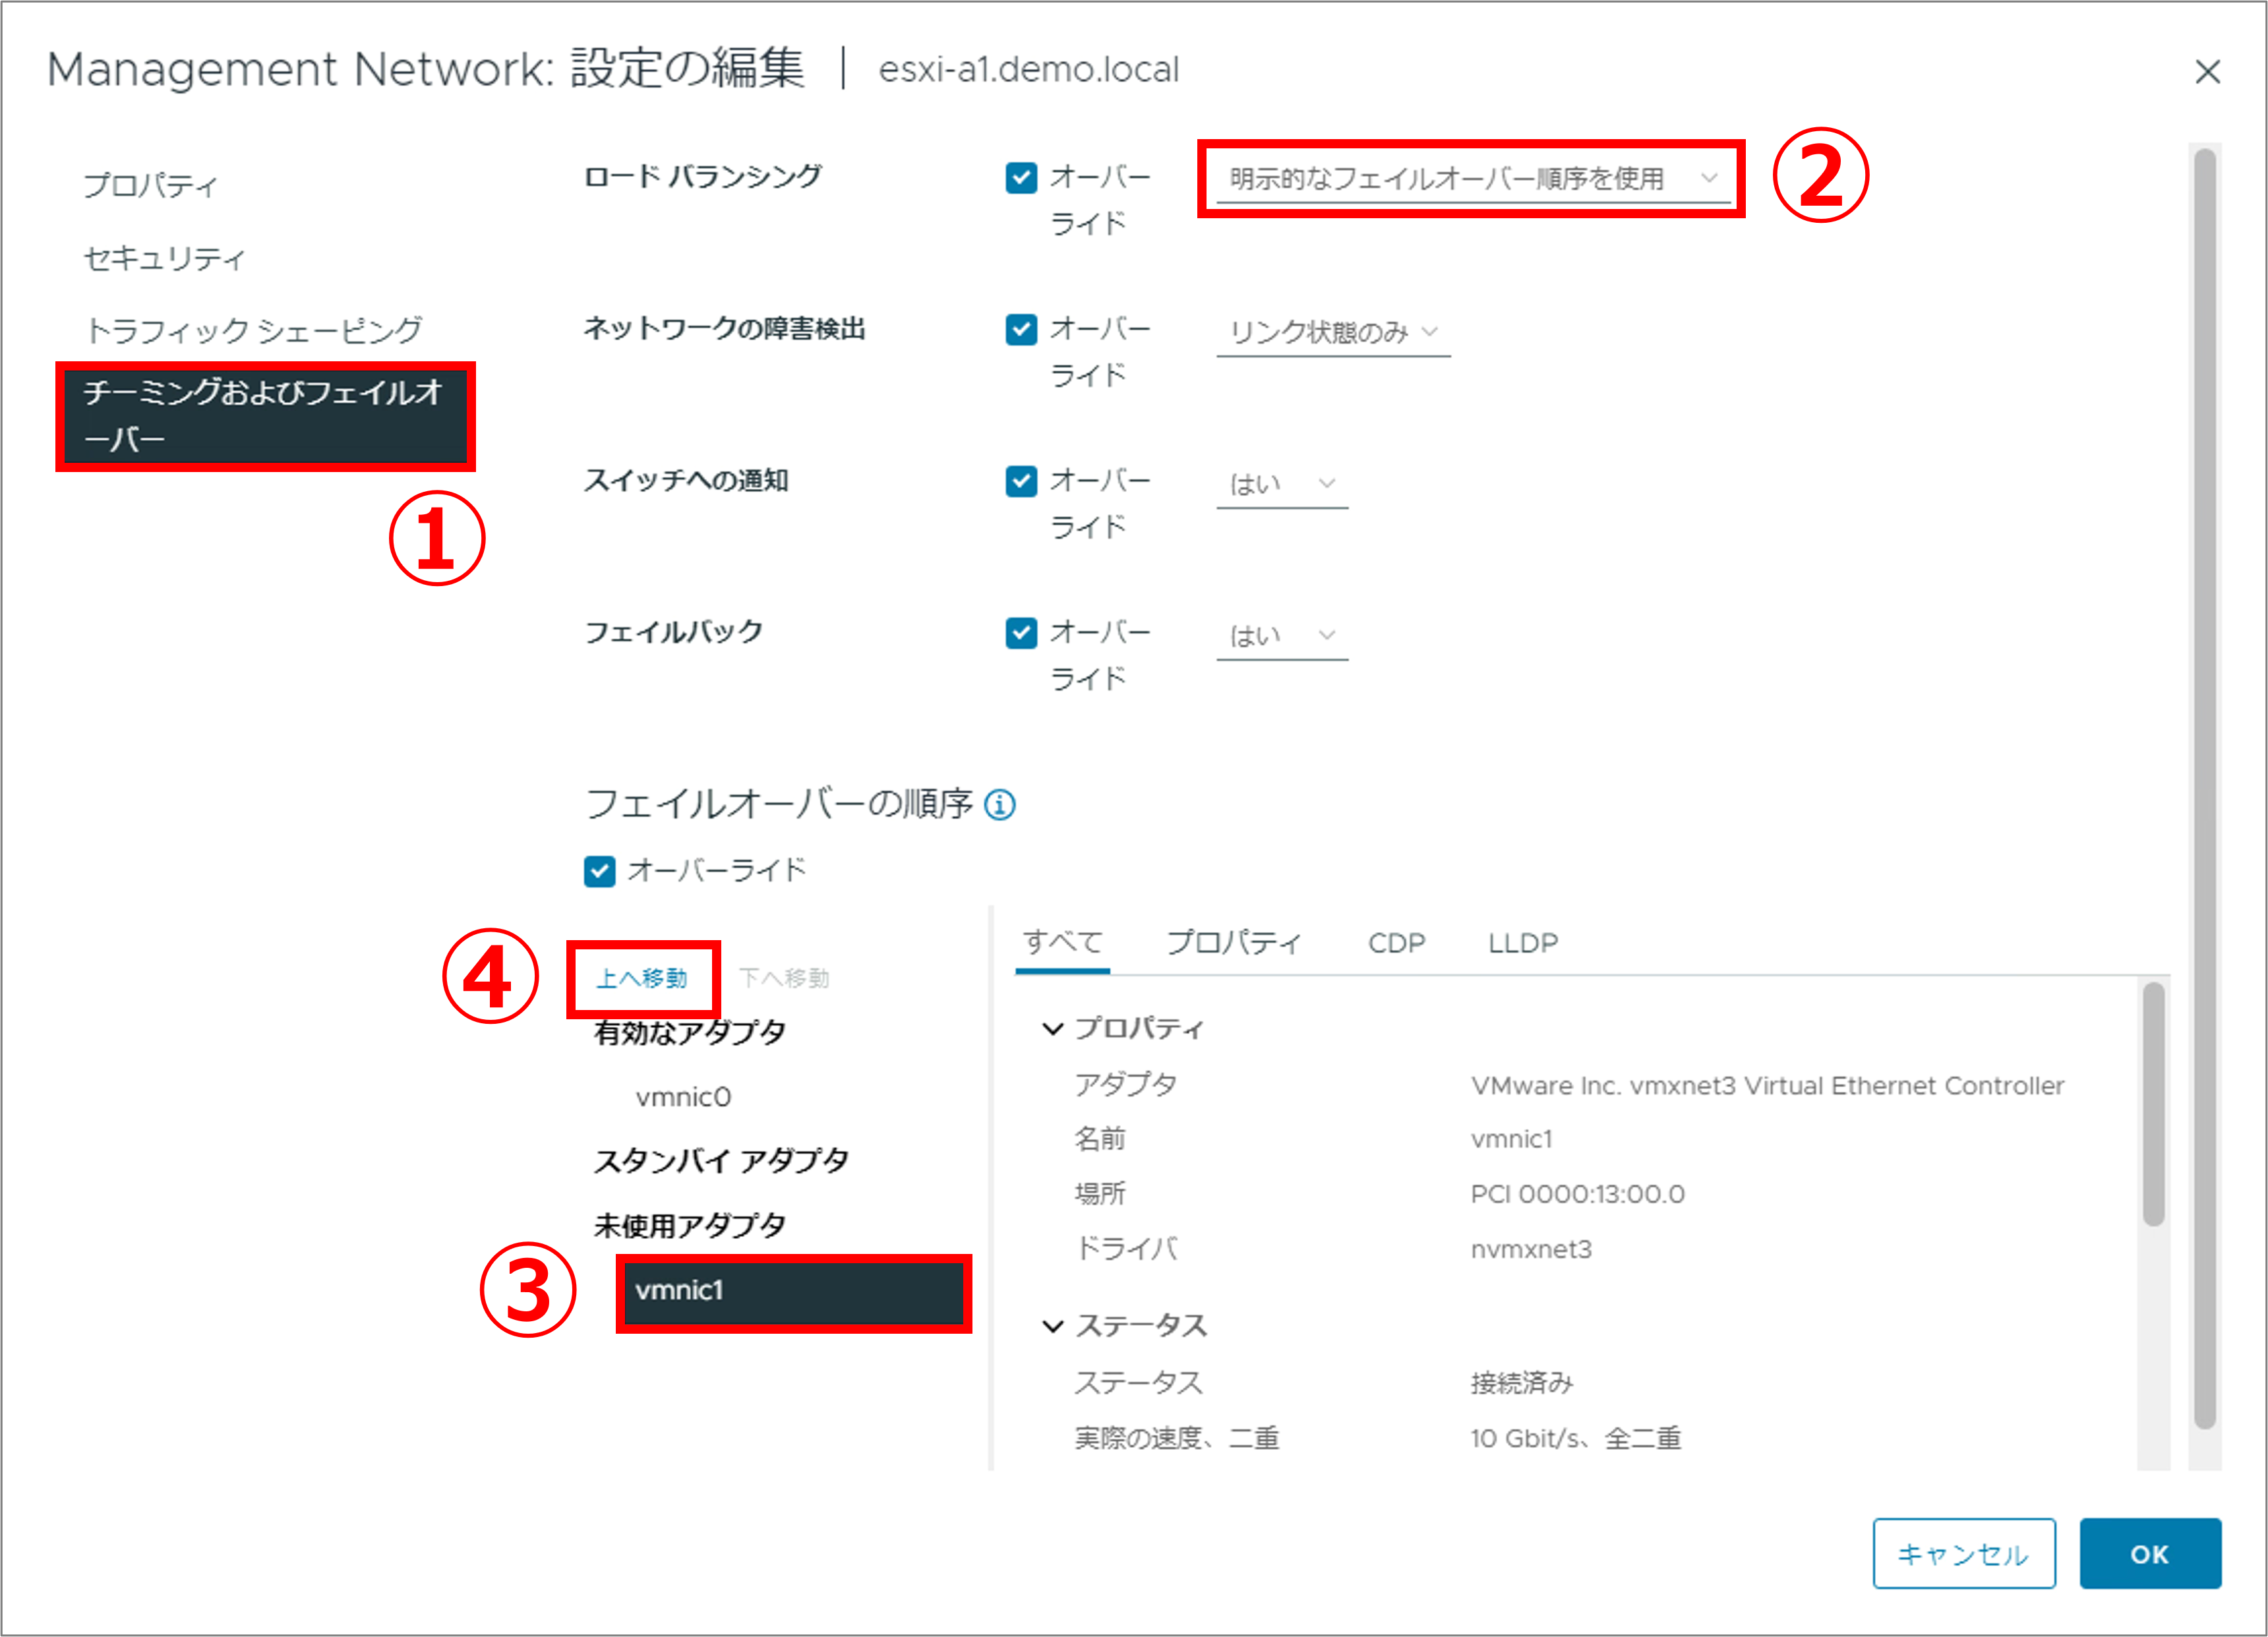Collapse the プロパティ section chevron
This screenshot has height=1637, width=2268.
coord(1052,1029)
